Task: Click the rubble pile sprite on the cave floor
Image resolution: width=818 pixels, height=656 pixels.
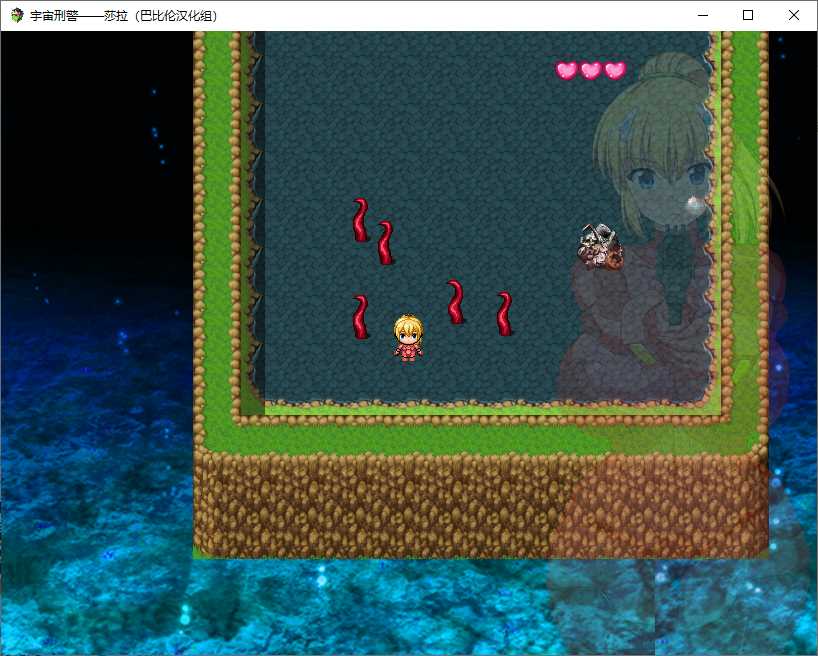Action: pos(600,246)
